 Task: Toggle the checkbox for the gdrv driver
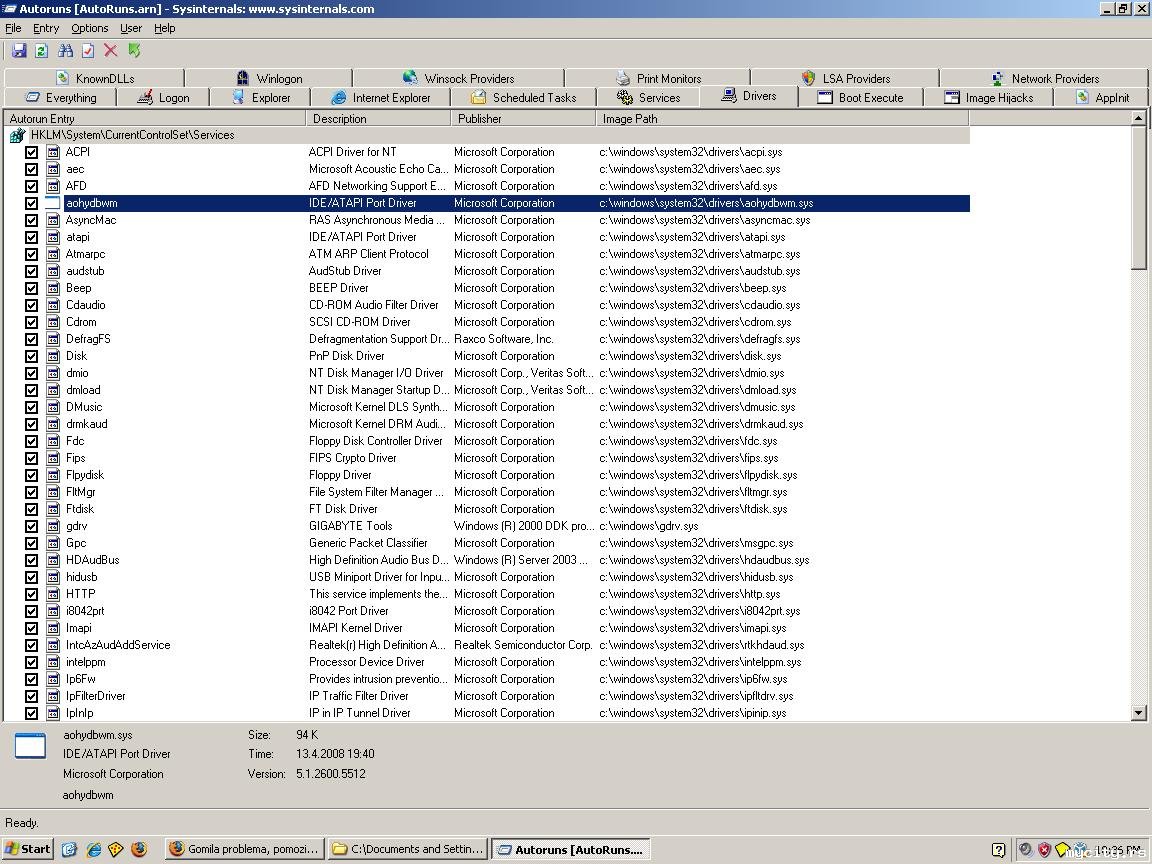(x=31, y=526)
